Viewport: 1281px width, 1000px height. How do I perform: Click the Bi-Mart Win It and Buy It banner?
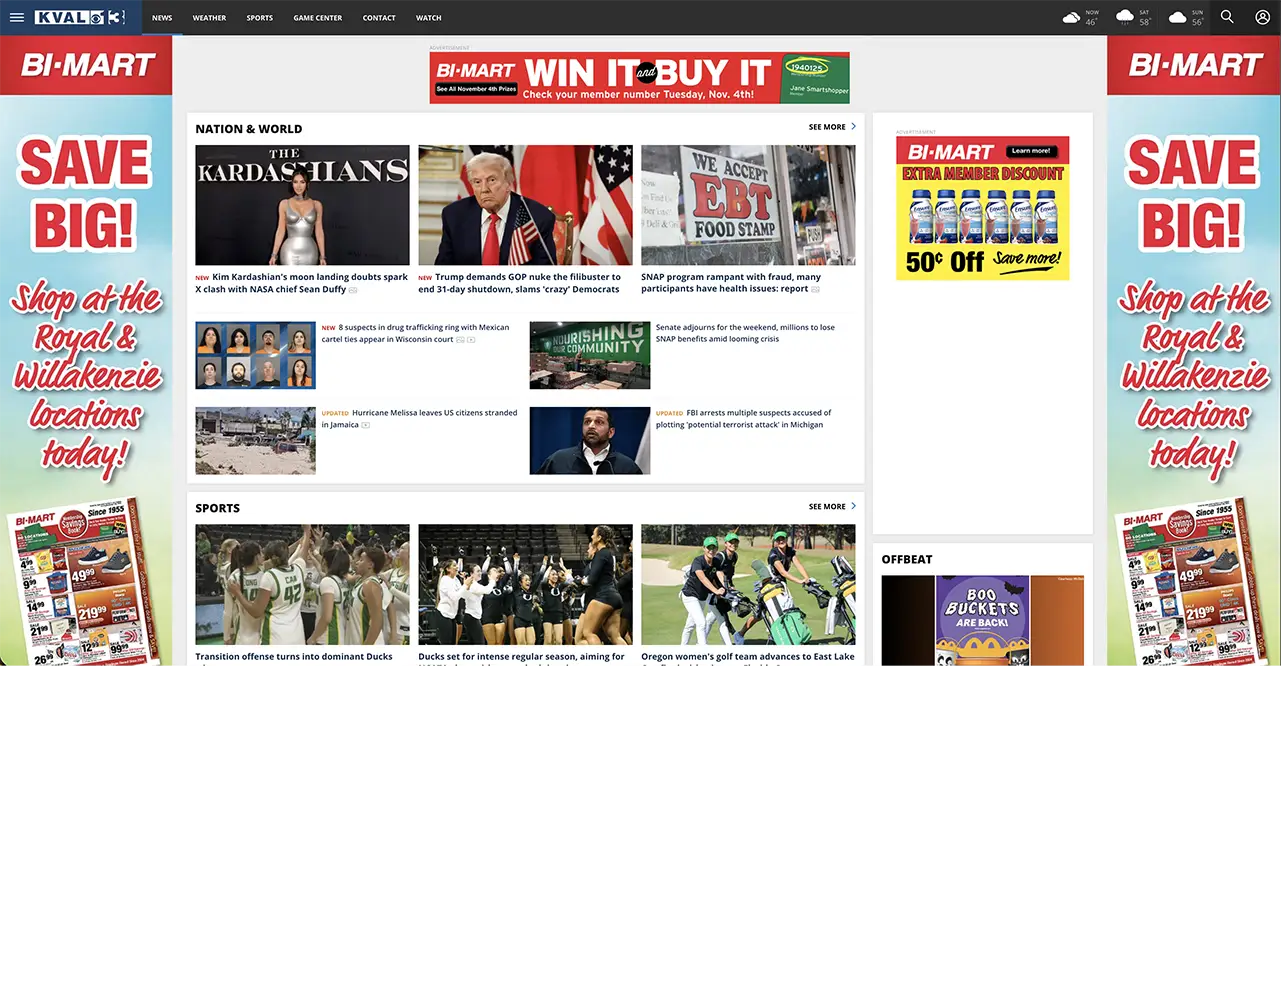pyautogui.click(x=640, y=78)
